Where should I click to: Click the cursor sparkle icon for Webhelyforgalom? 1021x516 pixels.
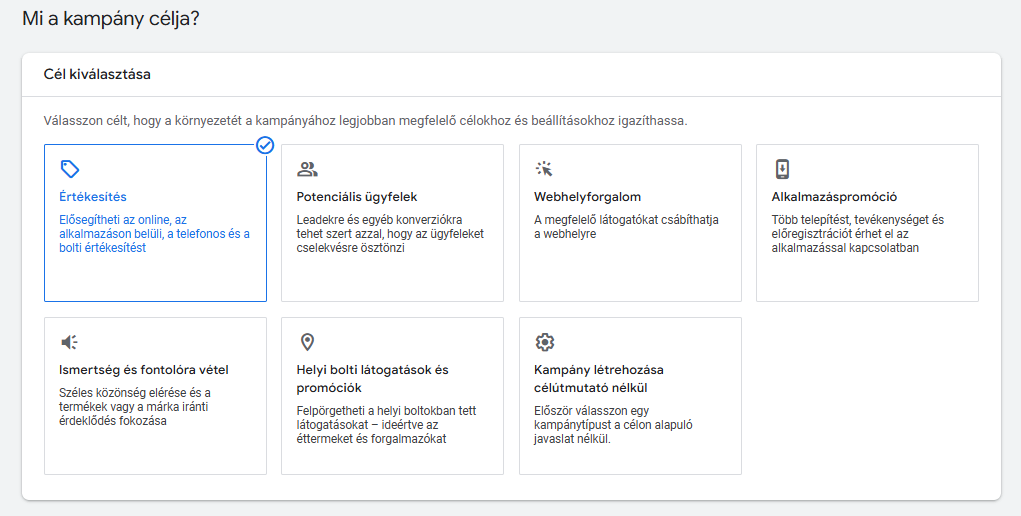(x=544, y=169)
